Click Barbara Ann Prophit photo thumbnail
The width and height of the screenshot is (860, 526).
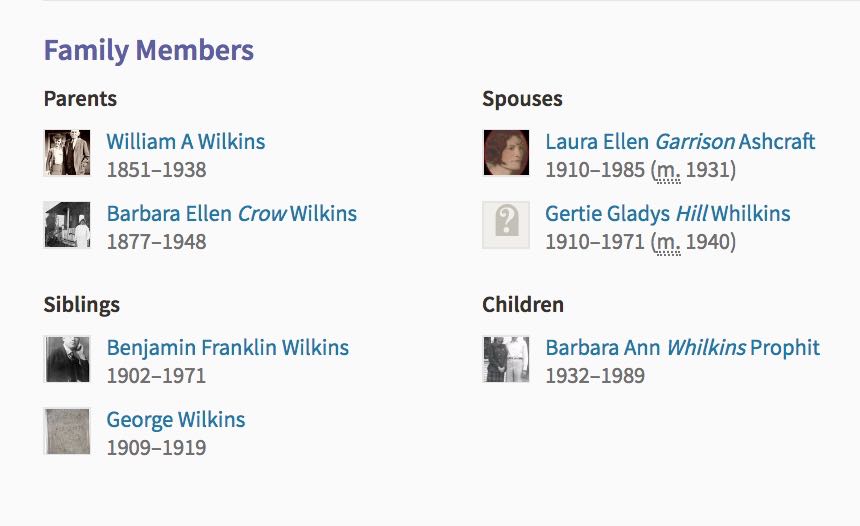coord(506,359)
